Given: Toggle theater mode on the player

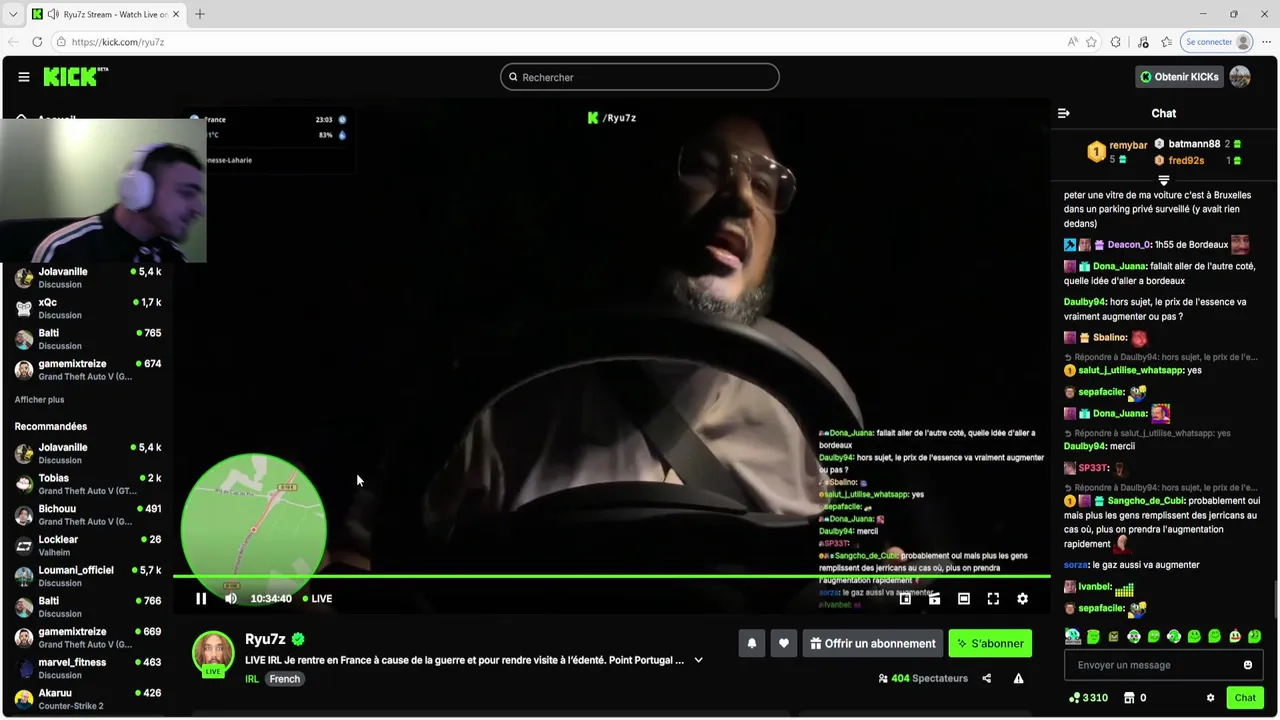Looking at the screenshot, I should 964,599.
